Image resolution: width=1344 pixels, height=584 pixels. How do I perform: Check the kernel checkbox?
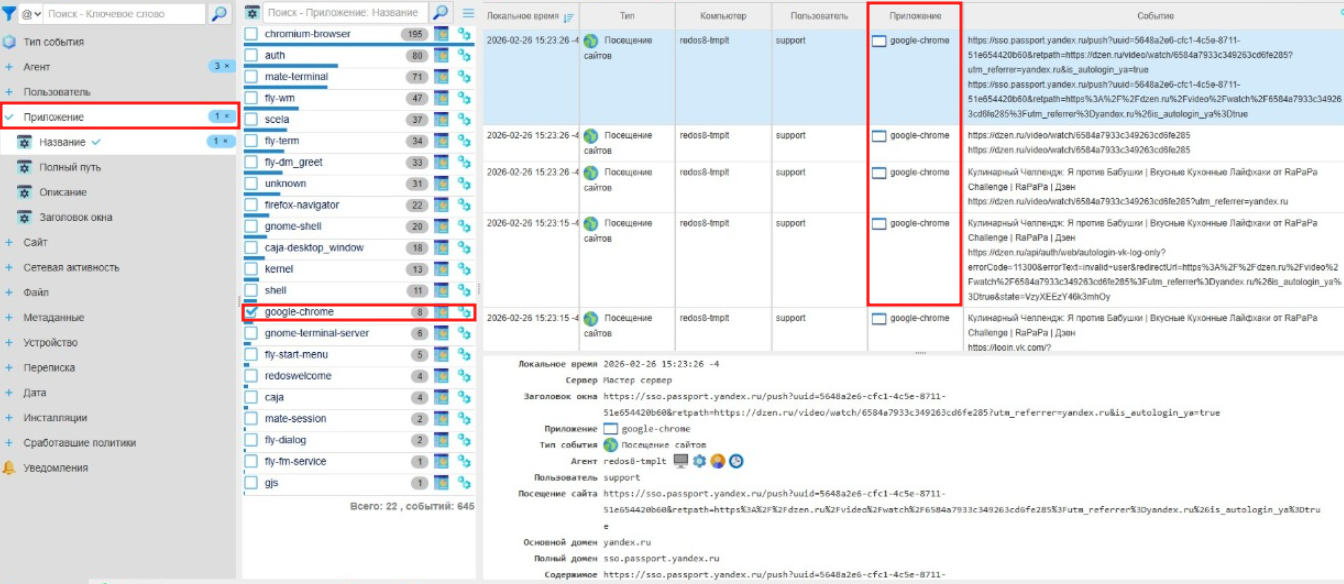point(251,269)
